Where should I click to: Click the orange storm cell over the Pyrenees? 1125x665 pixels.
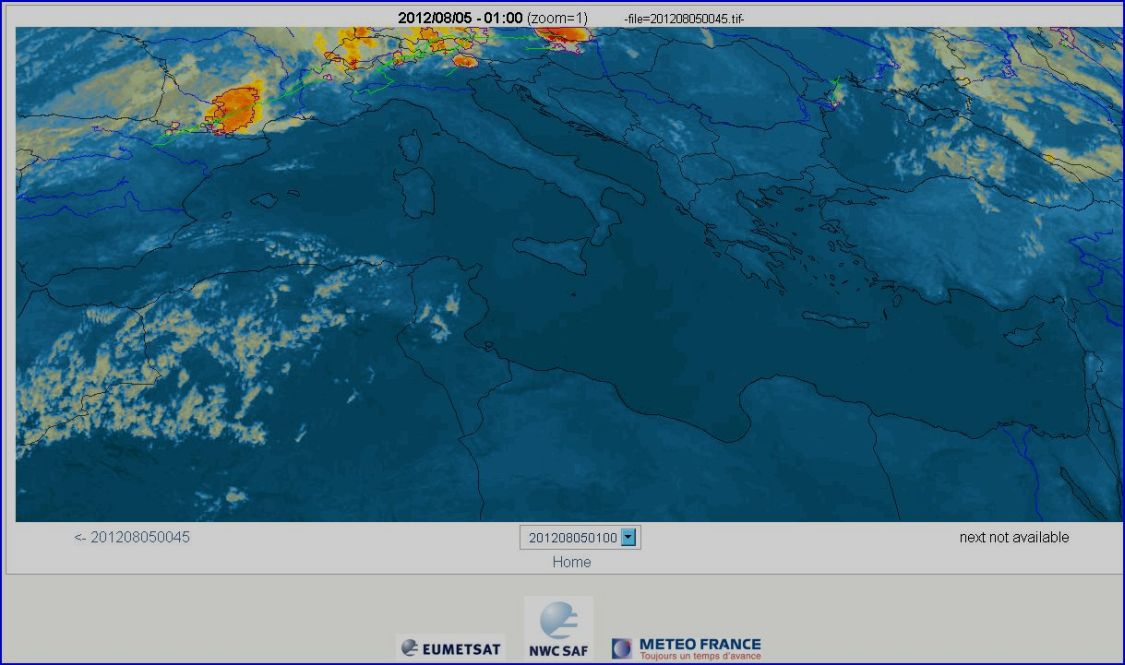234,110
